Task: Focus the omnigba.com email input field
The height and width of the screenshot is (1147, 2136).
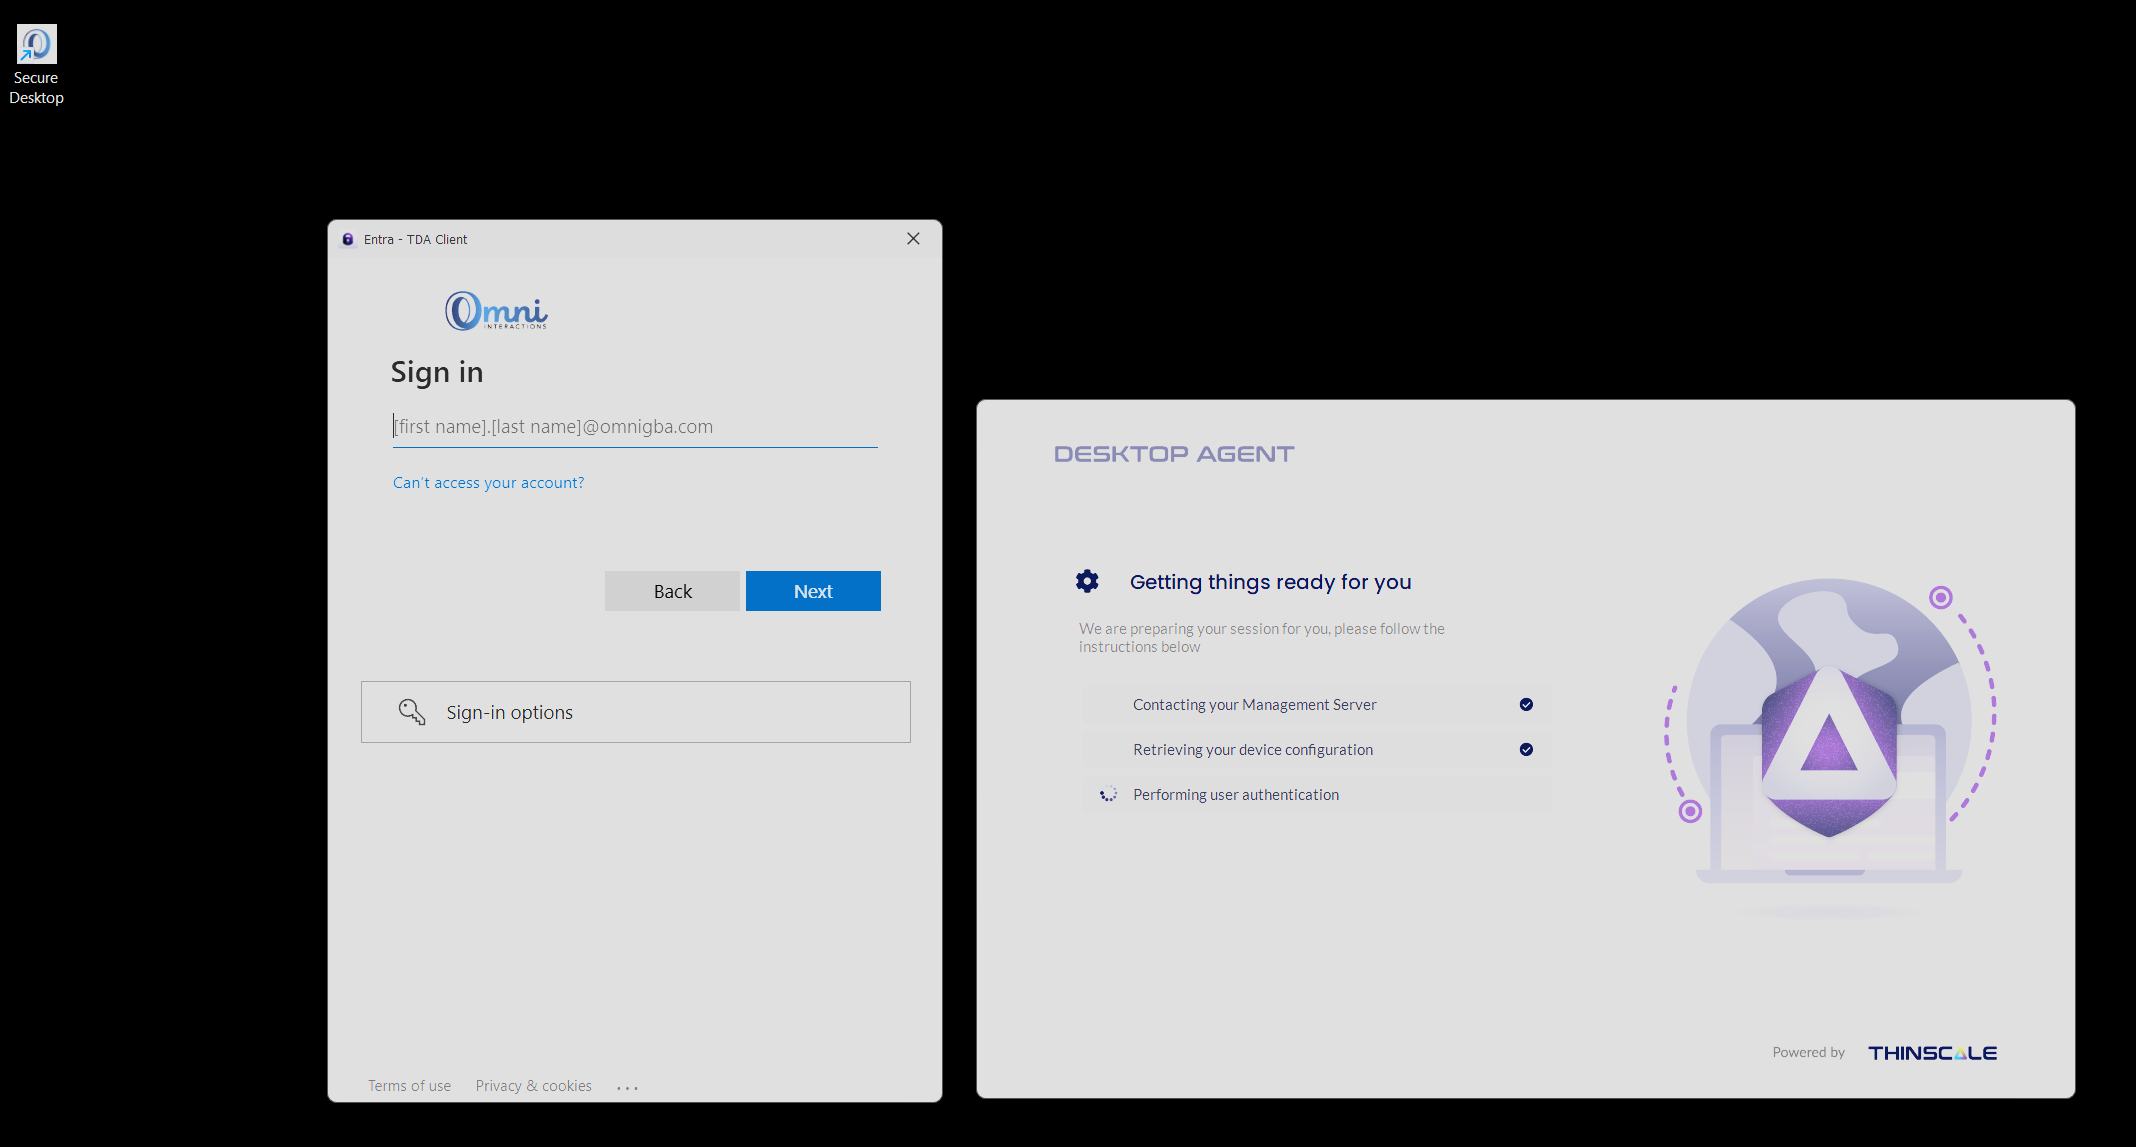Action: (635, 427)
